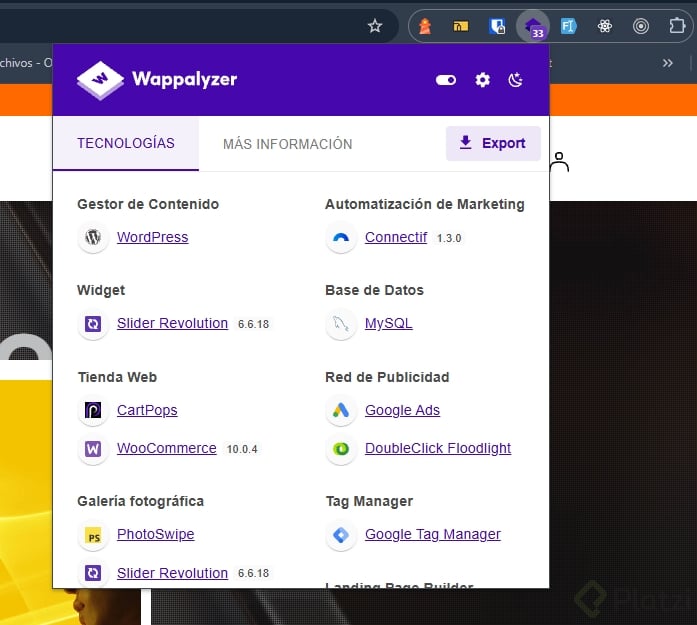
Task: Open the blue FI extension icon
Action: coord(569,26)
